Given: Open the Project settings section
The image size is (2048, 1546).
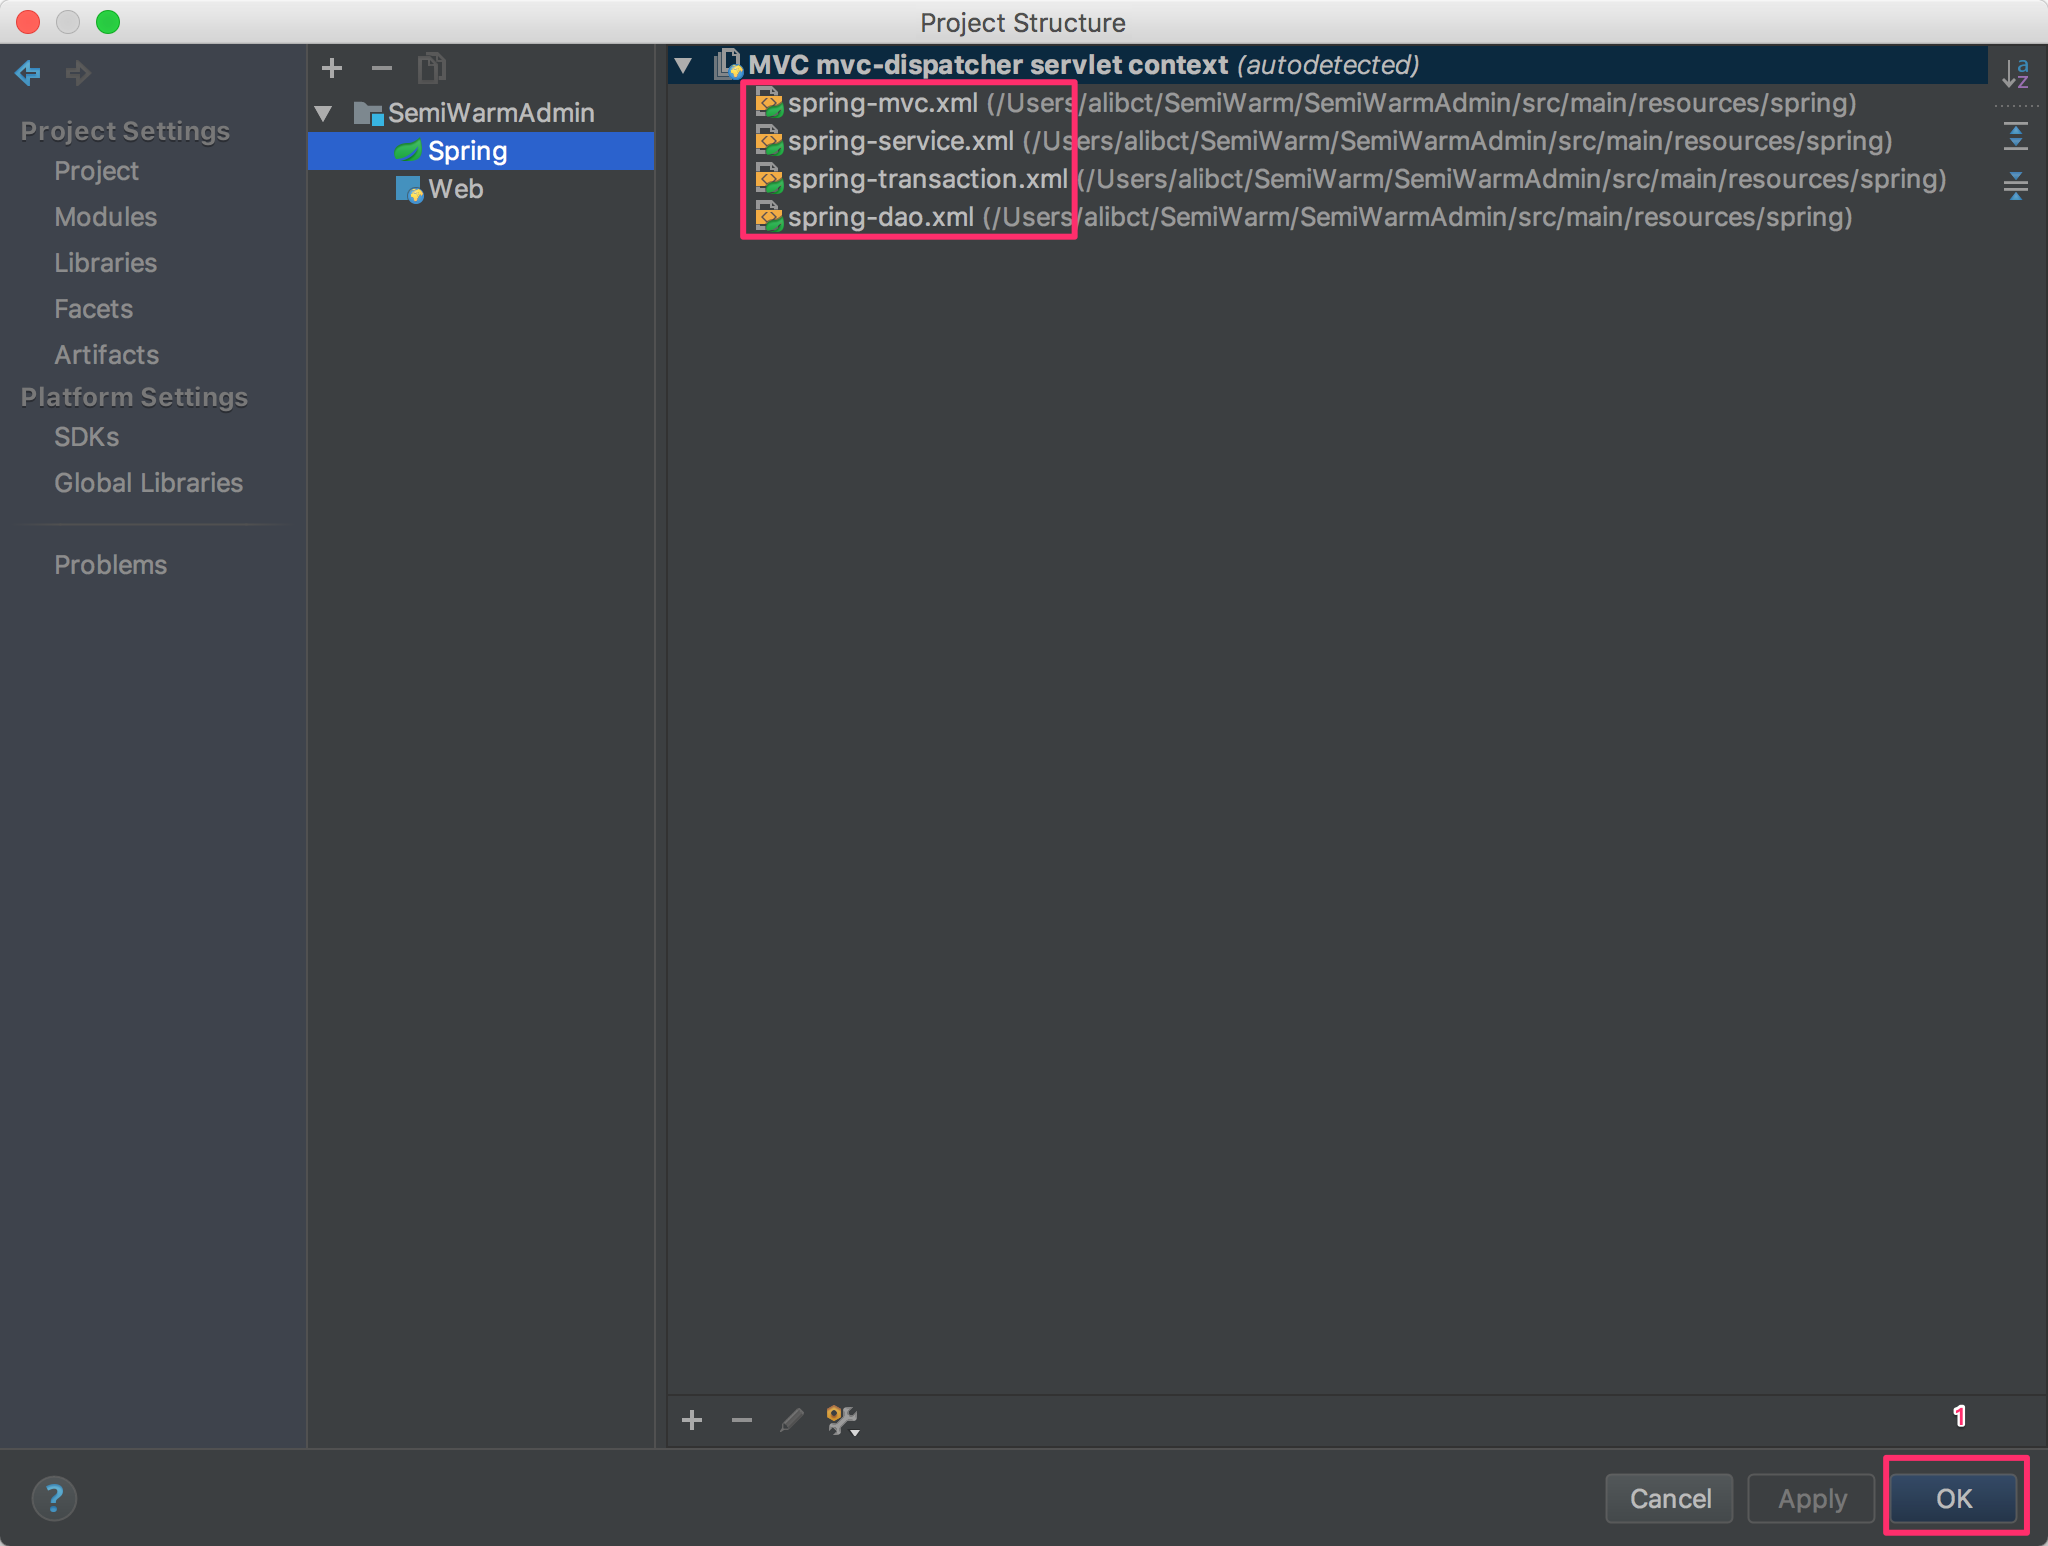Looking at the screenshot, I should [96, 171].
